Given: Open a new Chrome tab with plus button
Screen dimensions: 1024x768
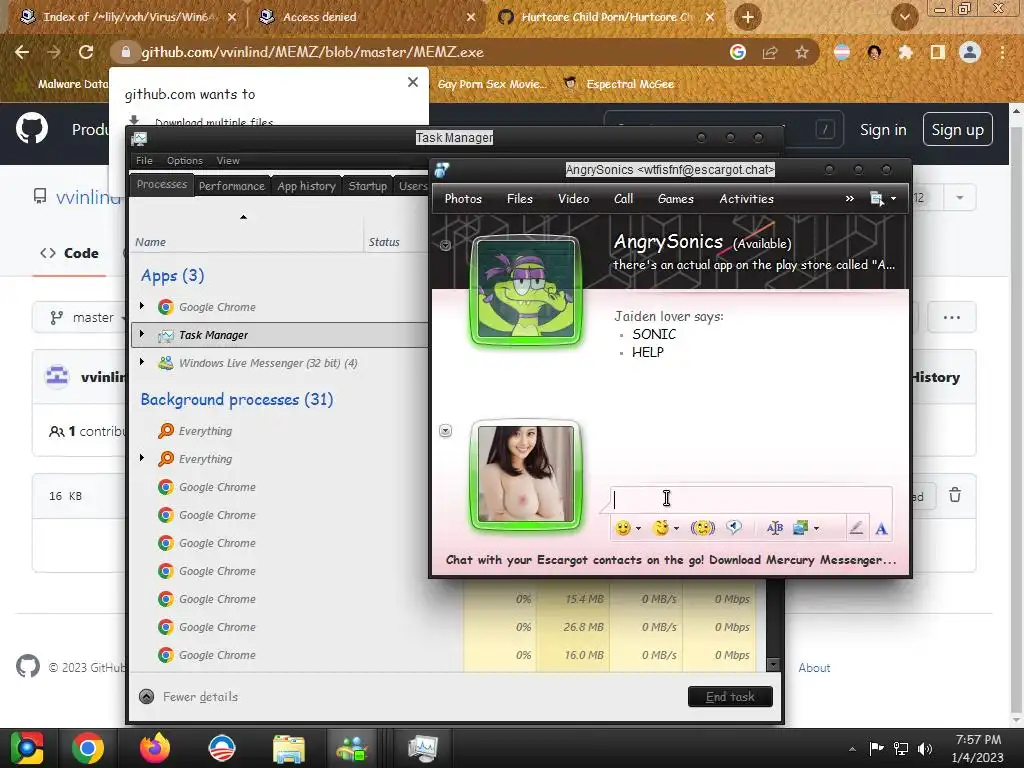Looking at the screenshot, I should pos(748,17).
